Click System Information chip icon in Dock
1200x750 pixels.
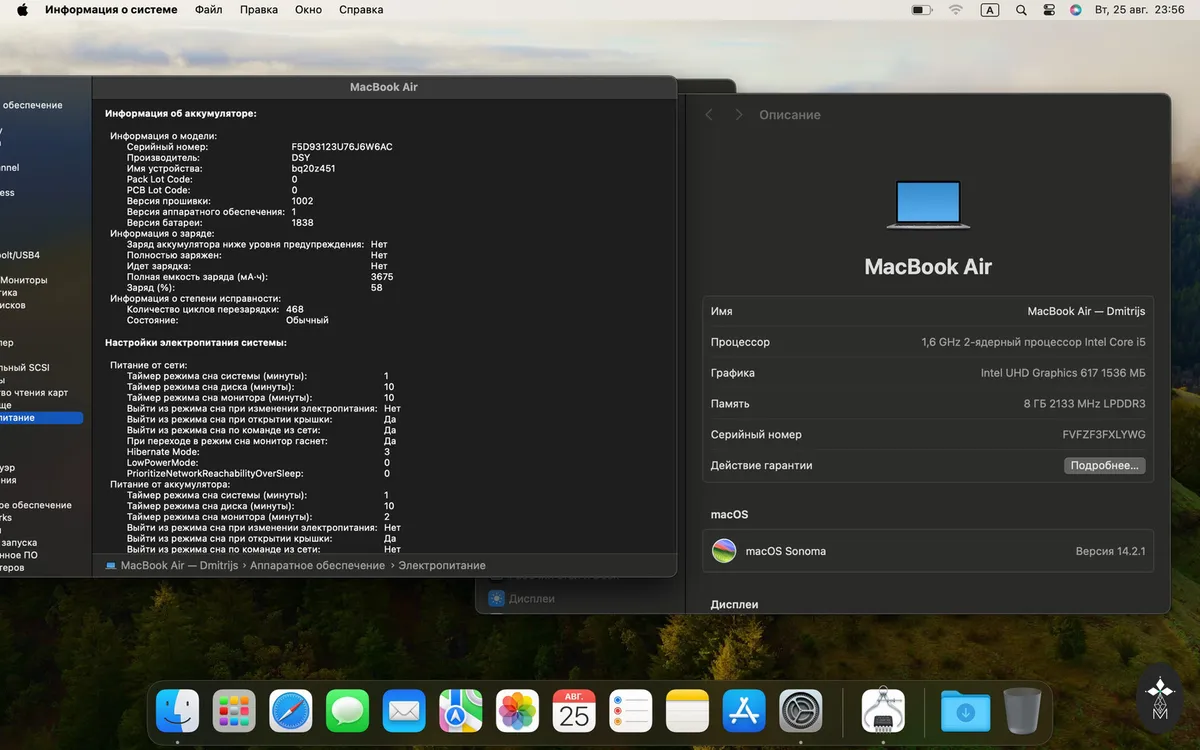pos(883,711)
